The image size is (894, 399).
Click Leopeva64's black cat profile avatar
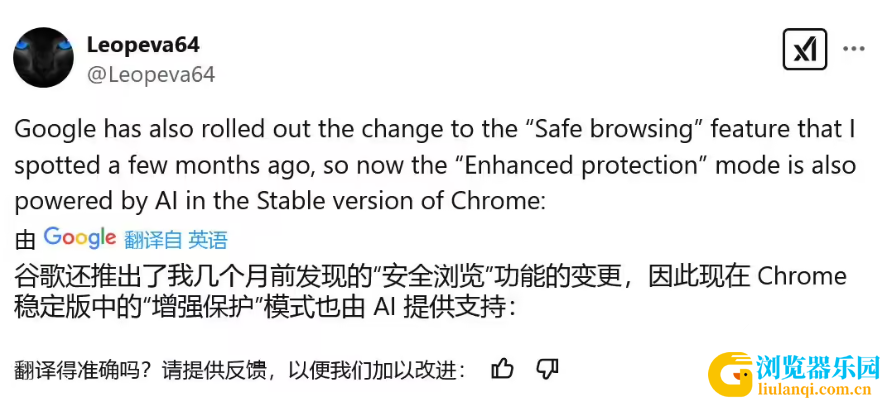click(x=43, y=58)
